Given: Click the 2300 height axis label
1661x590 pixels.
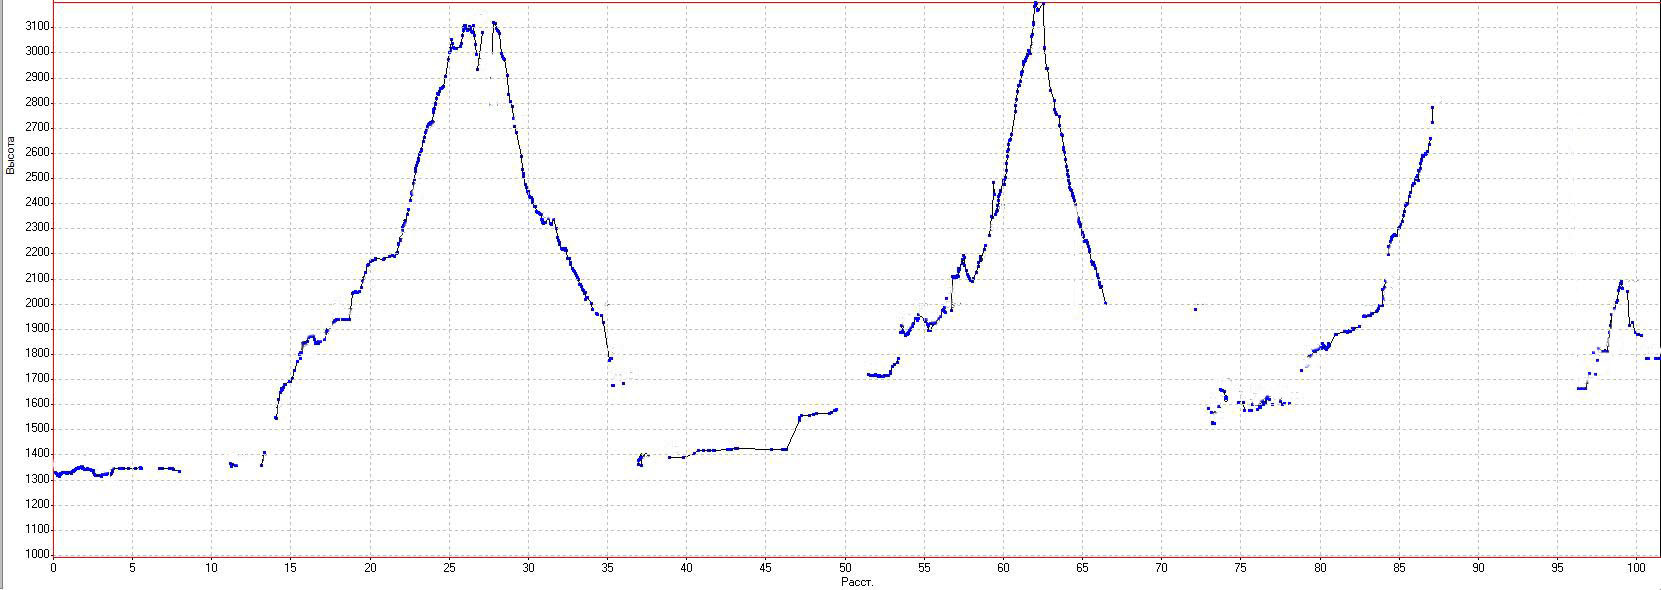Looking at the screenshot, I should click(36, 227).
